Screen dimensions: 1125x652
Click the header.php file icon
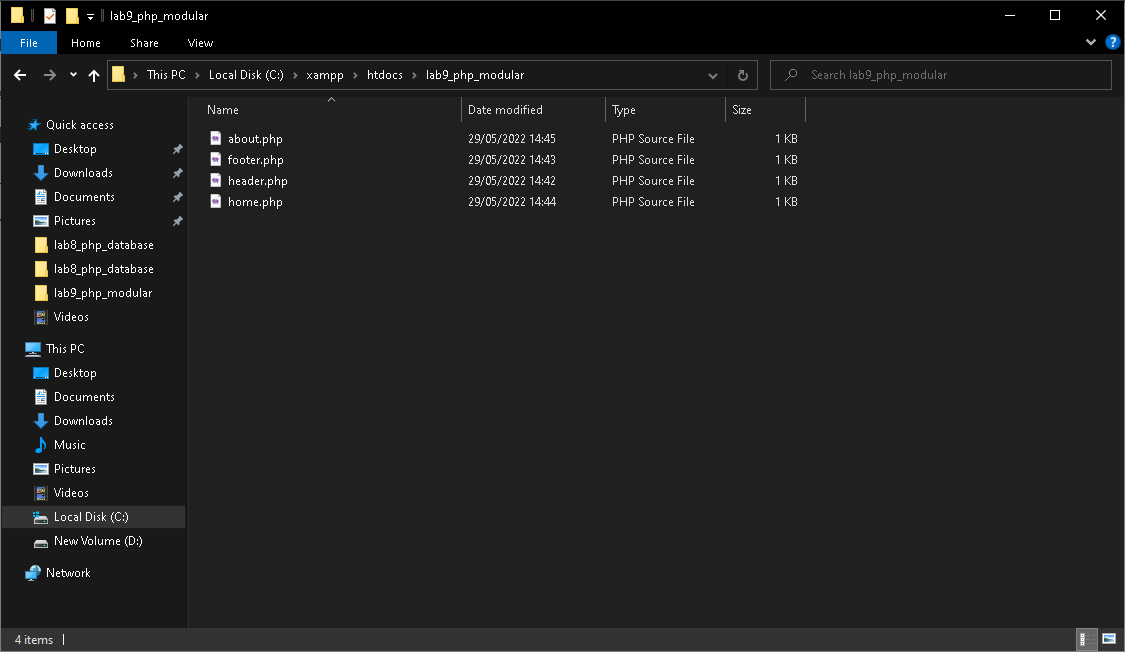coord(215,180)
